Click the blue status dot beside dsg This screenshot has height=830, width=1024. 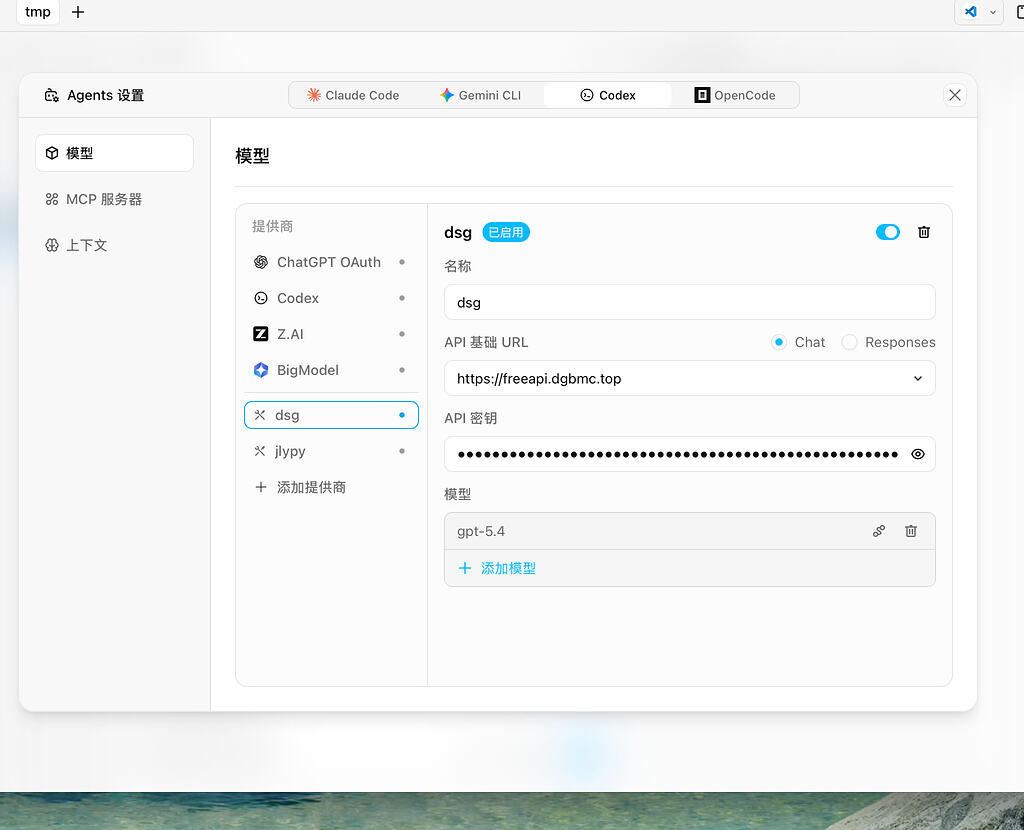[x=402, y=415]
